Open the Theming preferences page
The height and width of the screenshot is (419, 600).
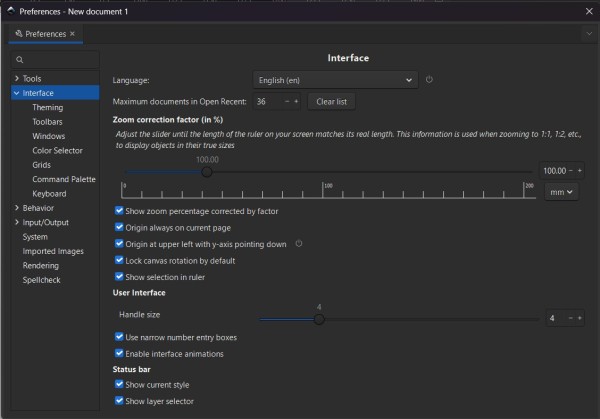pos(48,108)
